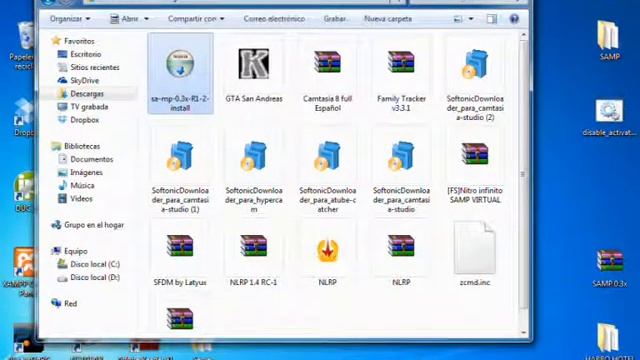Open Grupo en el hogar
This screenshot has width=640, height=360.
coord(88,225)
